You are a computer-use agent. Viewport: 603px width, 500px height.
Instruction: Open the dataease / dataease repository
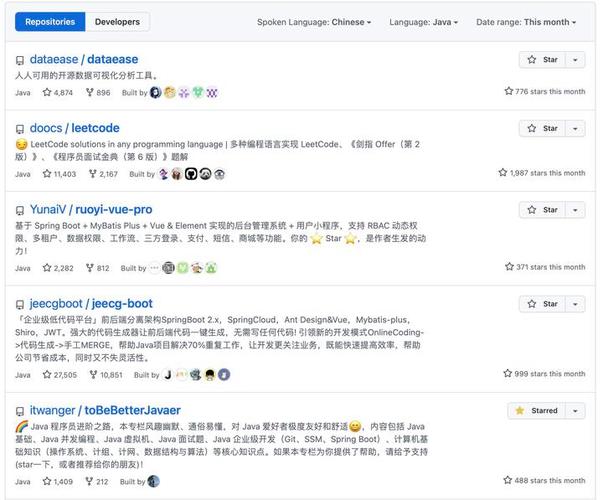click(x=84, y=59)
